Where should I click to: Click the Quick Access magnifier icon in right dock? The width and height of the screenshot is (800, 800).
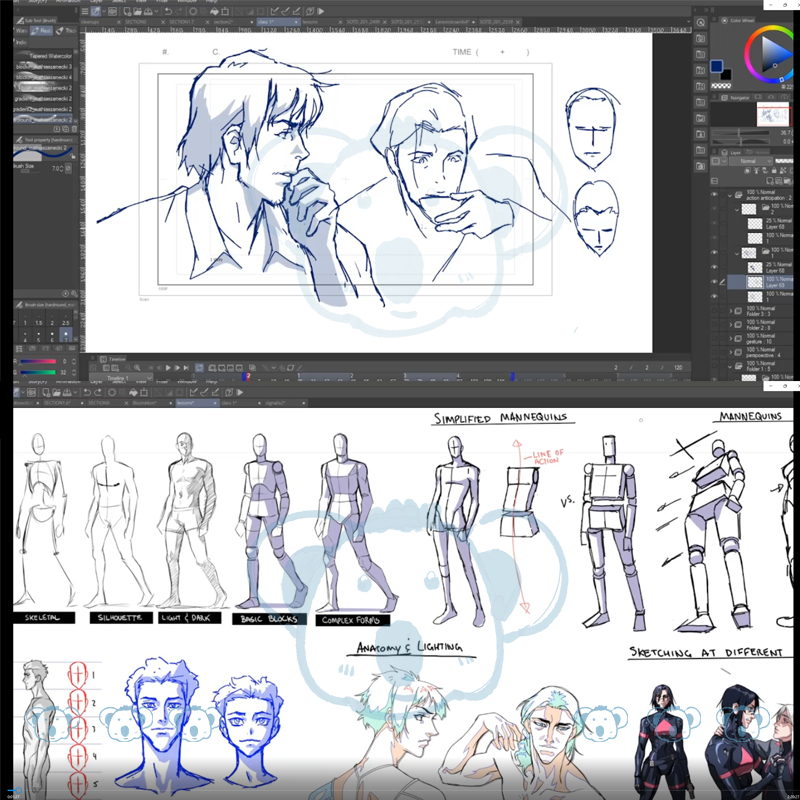(x=701, y=22)
